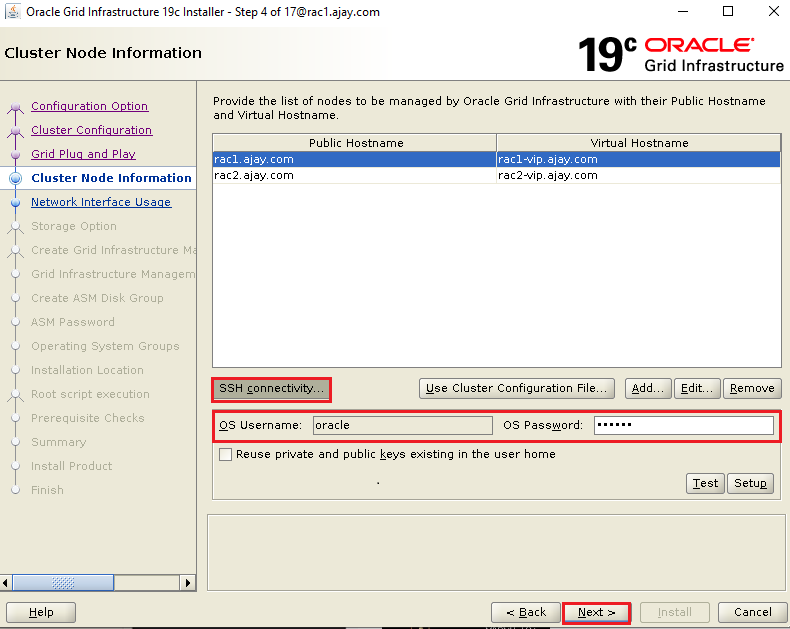The image size is (790, 629).
Task: Proceed with the Next button
Action: click(597, 613)
